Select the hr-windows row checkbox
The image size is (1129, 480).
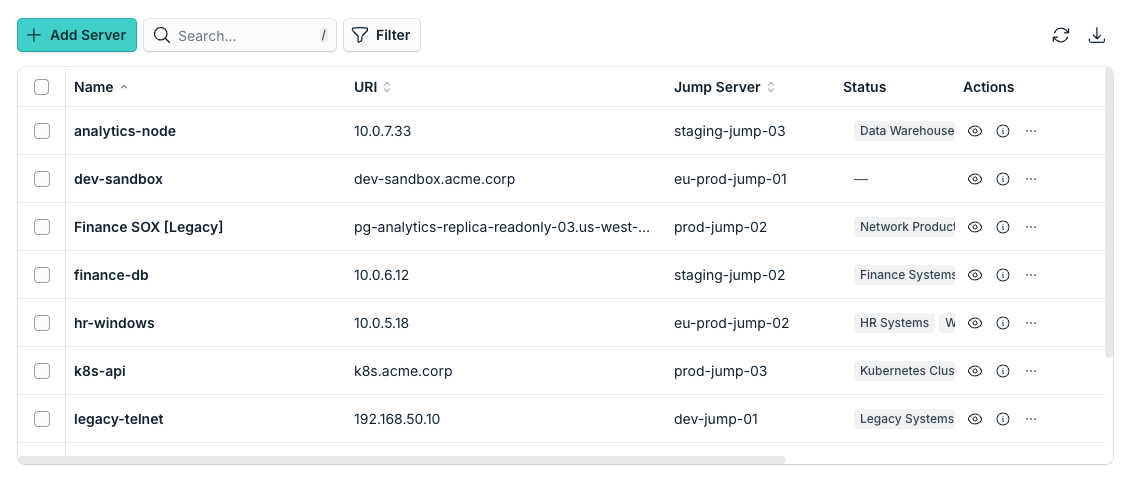(x=42, y=323)
